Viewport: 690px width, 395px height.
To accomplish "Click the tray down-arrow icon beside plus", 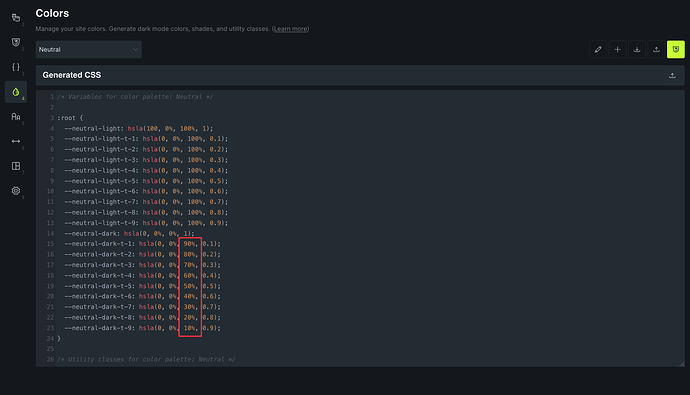I will pos(637,49).
